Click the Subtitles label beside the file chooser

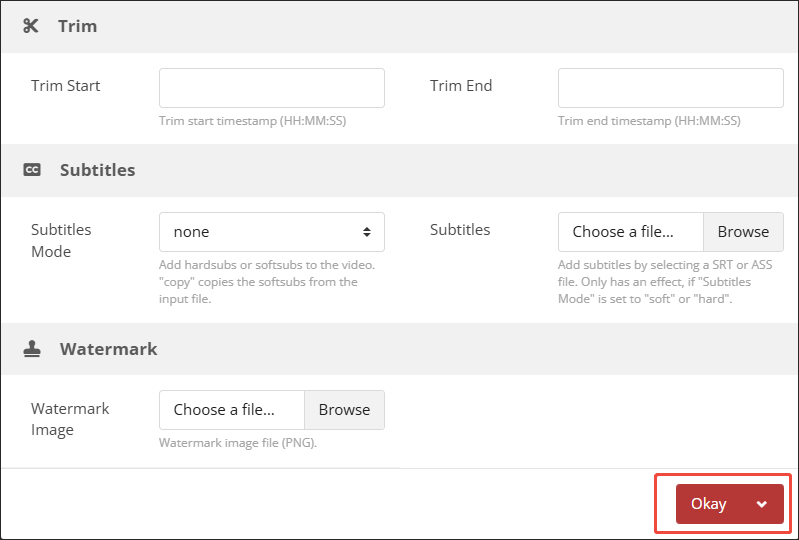click(460, 230)
